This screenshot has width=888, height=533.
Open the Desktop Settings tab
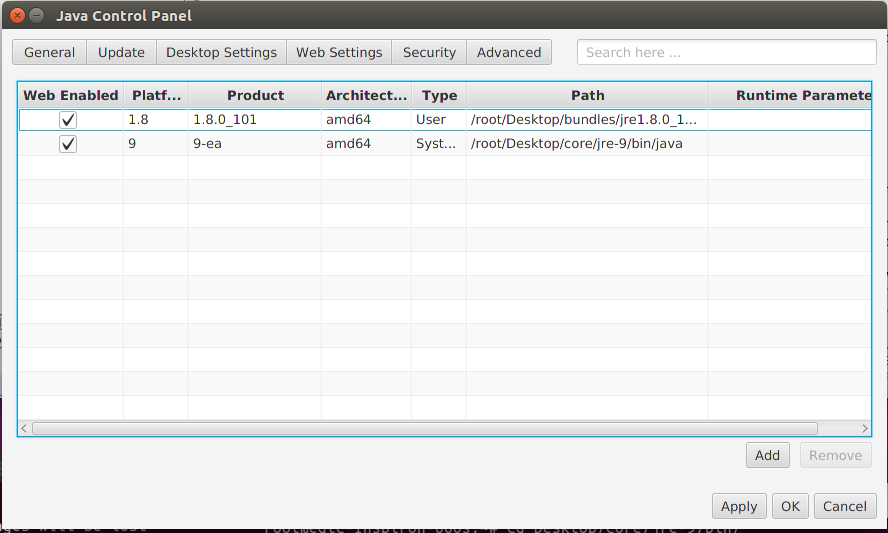pyautogui.click(x=221, y=52)
